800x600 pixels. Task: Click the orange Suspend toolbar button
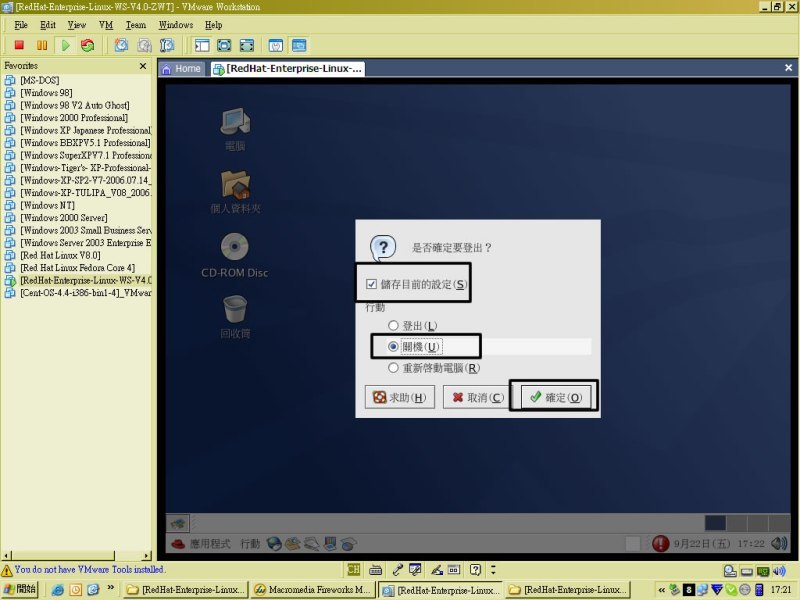tap(42, 45)
